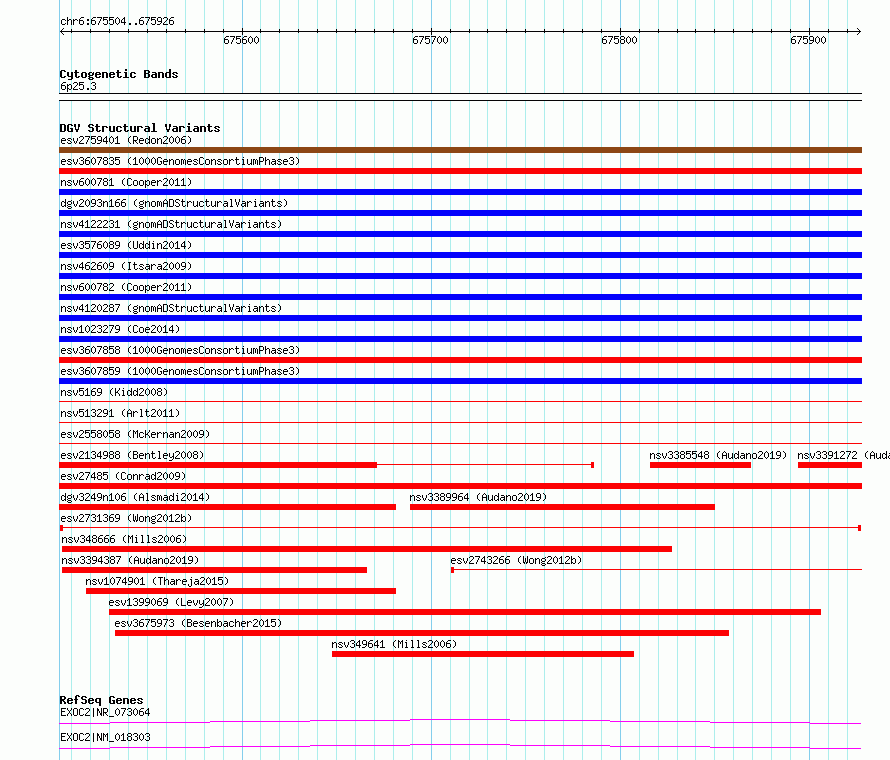Screen dimensions: 890x760
Task: Click the red bar under esv1399069
Action: point(465,612)
